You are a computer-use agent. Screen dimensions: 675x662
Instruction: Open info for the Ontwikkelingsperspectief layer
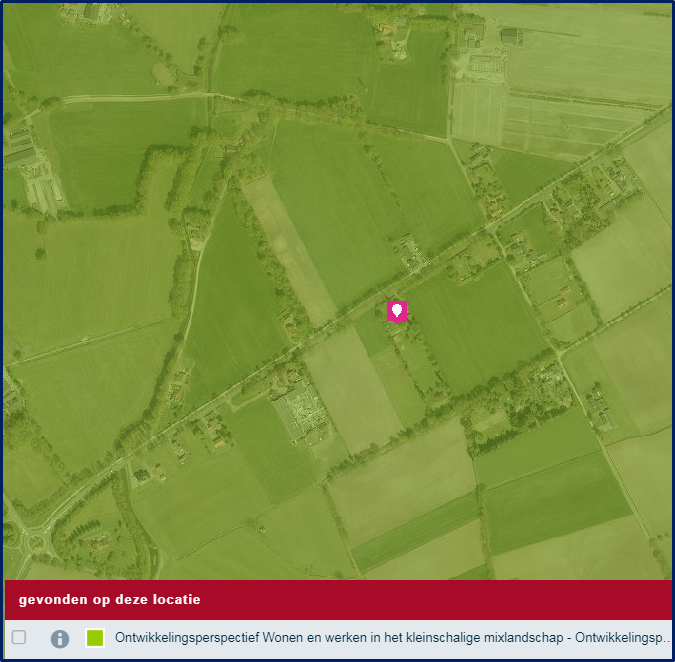pyautogui.click(x=60, y=638)
